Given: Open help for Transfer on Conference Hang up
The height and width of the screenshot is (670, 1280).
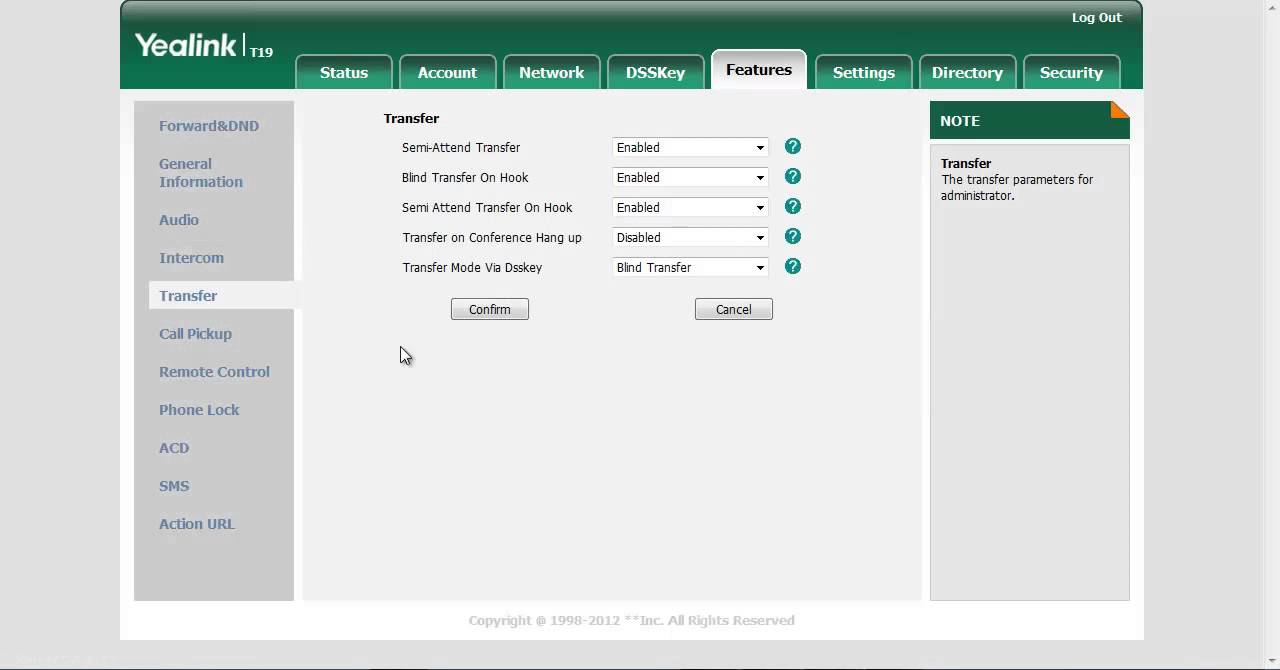Looking at the screenshot, I should [x=793, y=237].
